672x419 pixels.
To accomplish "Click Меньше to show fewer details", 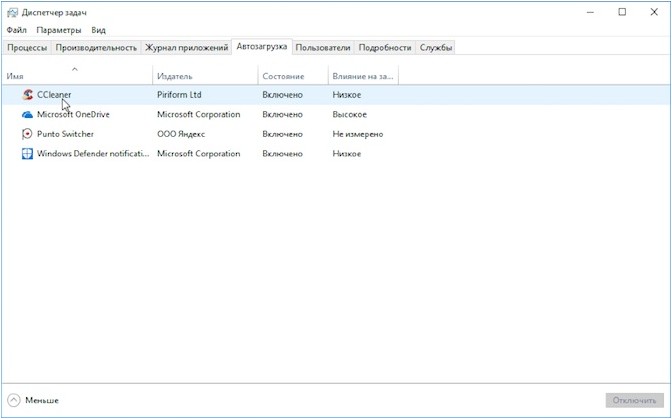I will point(42,400).
